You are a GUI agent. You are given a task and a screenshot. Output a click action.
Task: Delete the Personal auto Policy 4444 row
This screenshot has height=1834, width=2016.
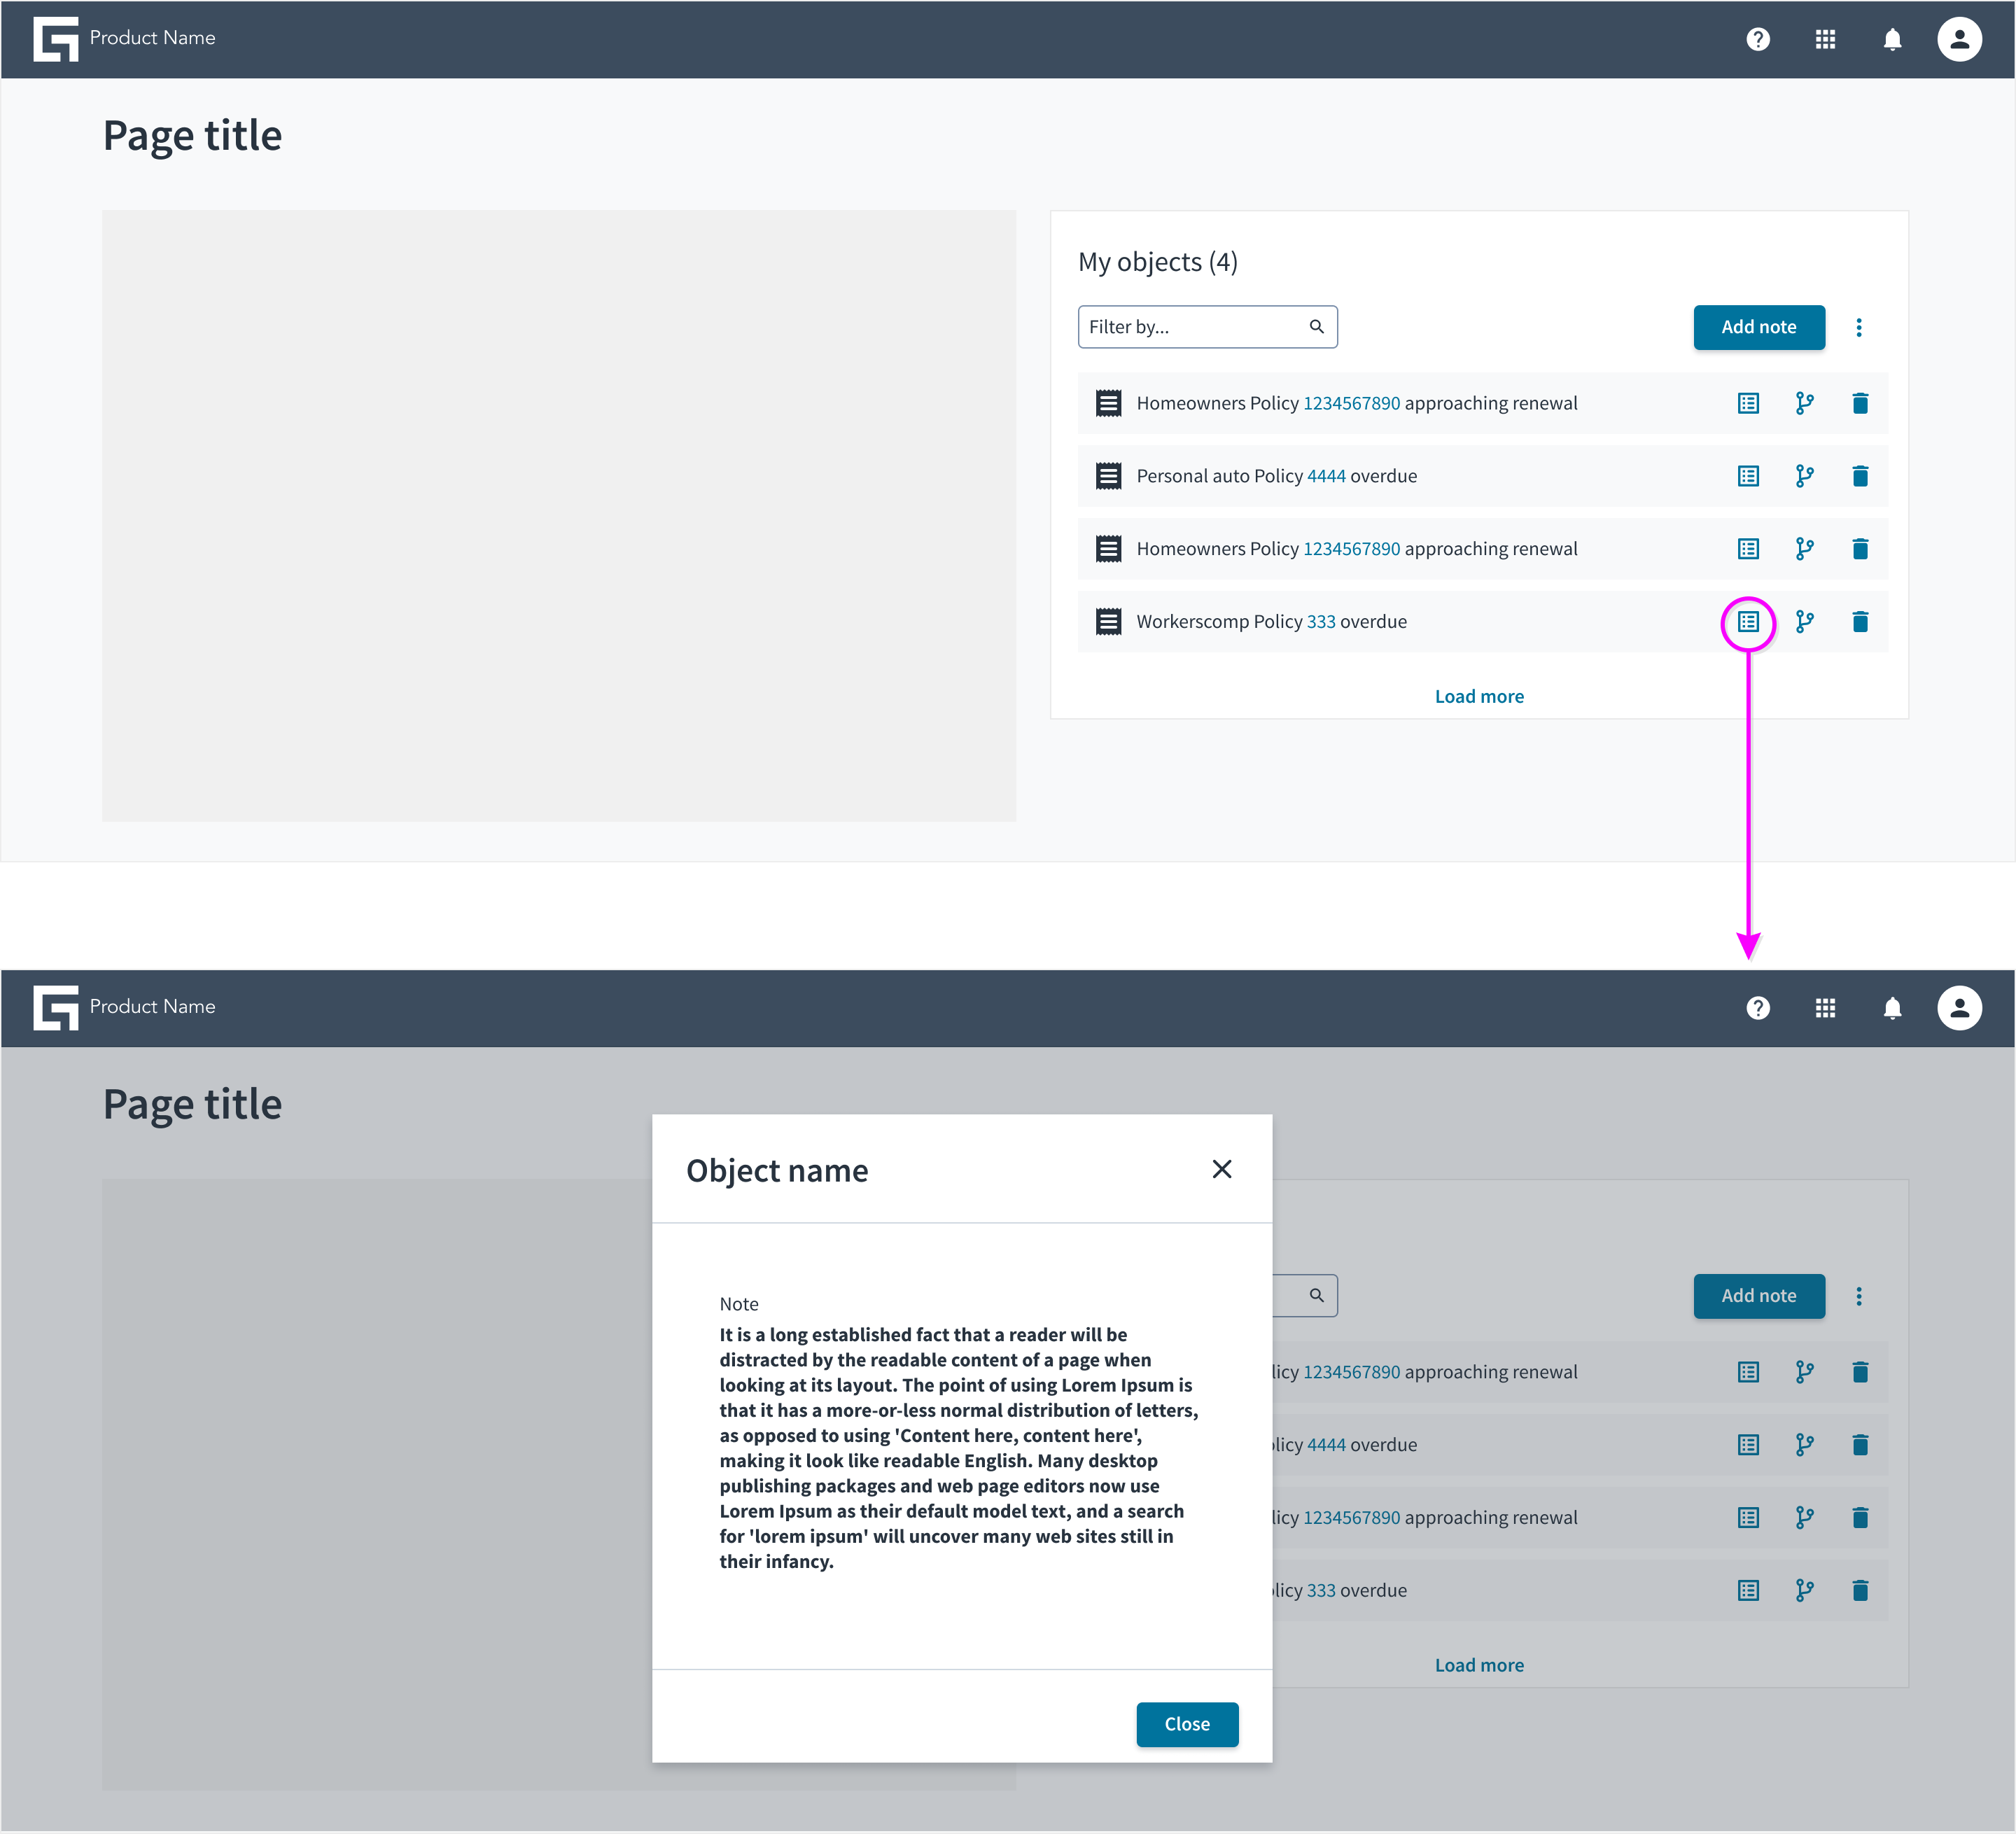pos(1860,476)
